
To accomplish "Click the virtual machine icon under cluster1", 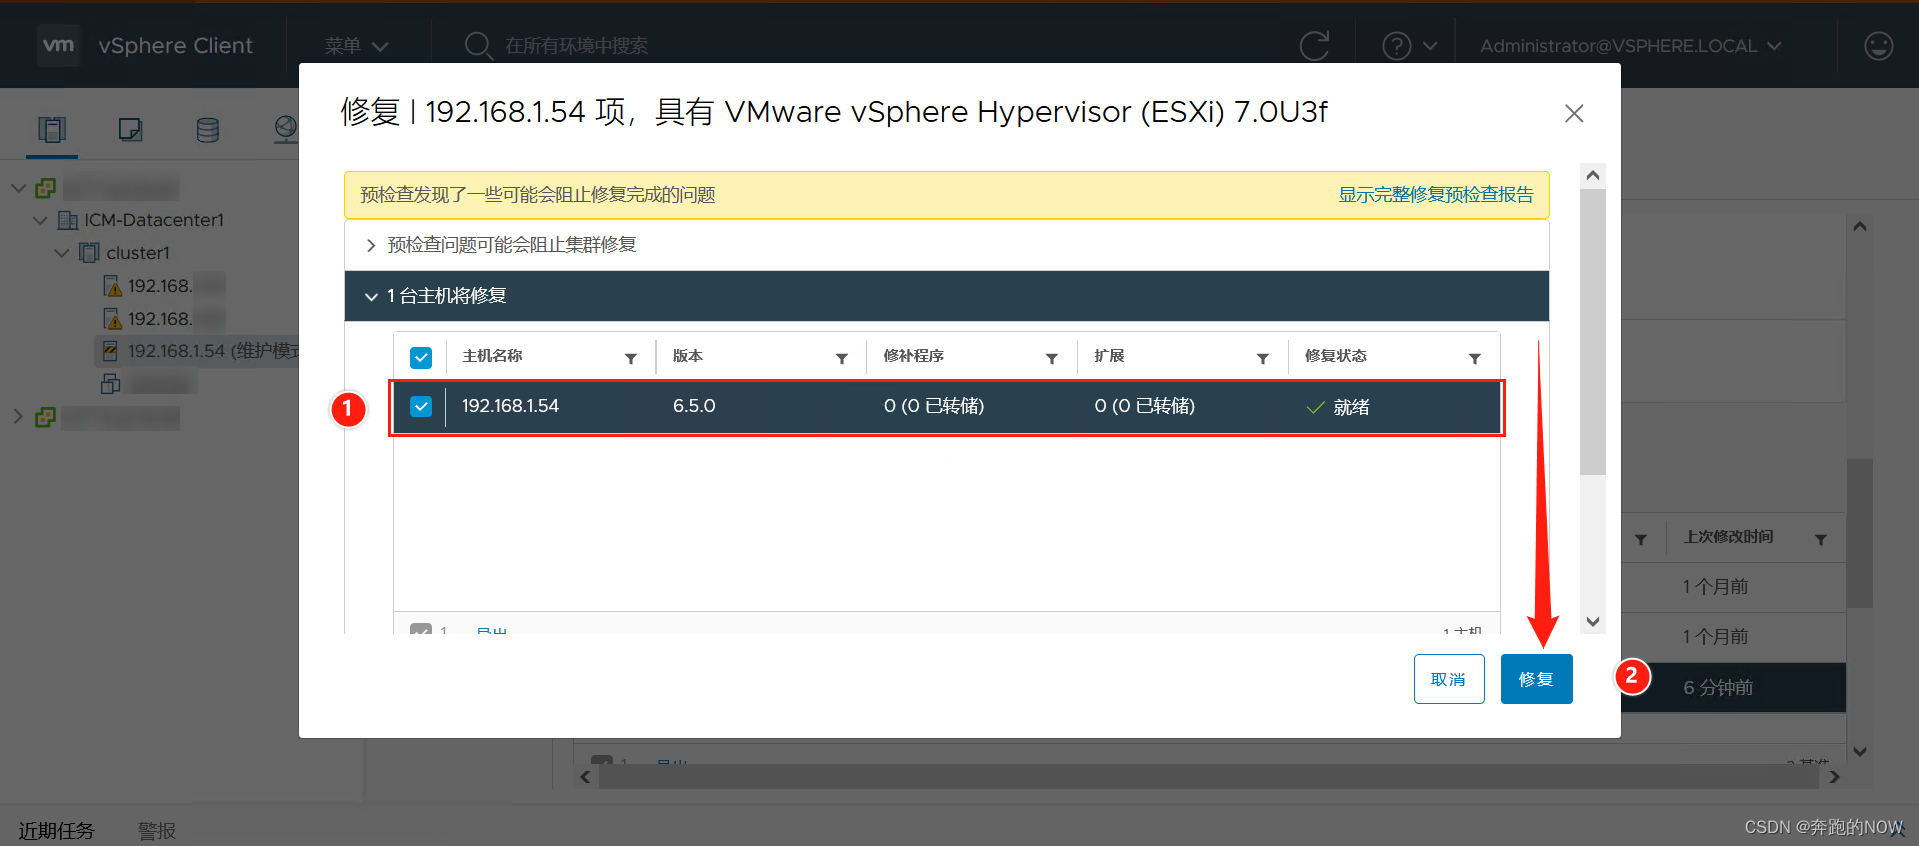I will coord(111,383).
